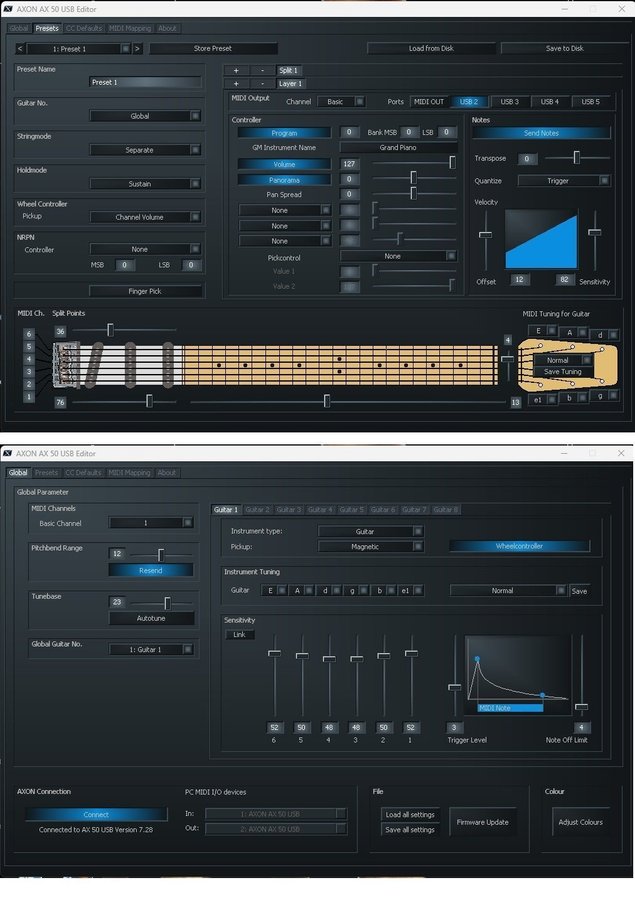Add a new layer with plus button

[236, 84]
